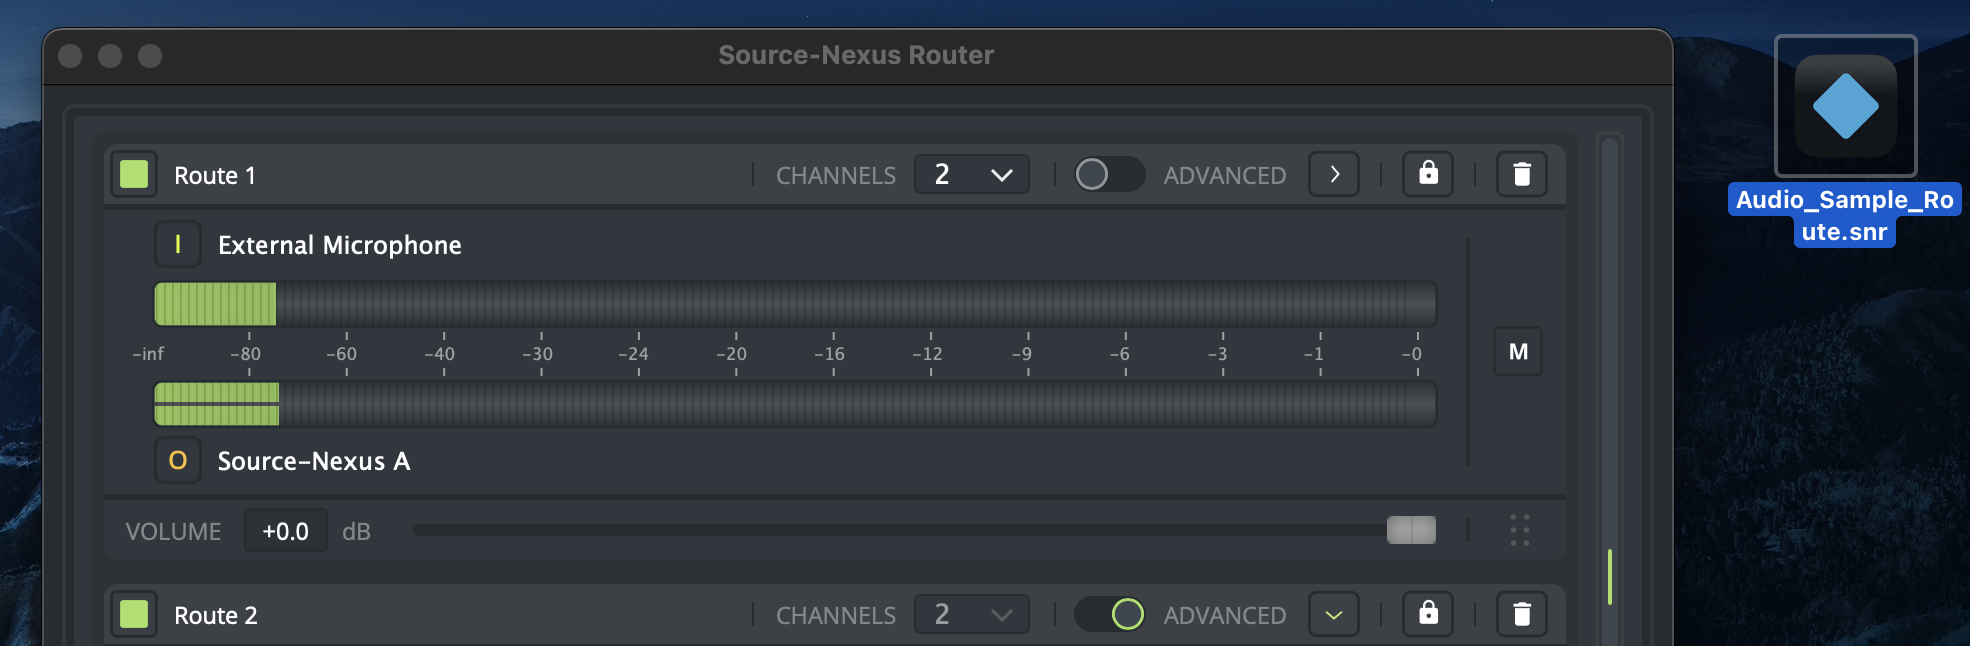Click the output 'O' icon for Source-Nexus A
This screenshot has width=1970, height=646.
click(x=178, y=460)
